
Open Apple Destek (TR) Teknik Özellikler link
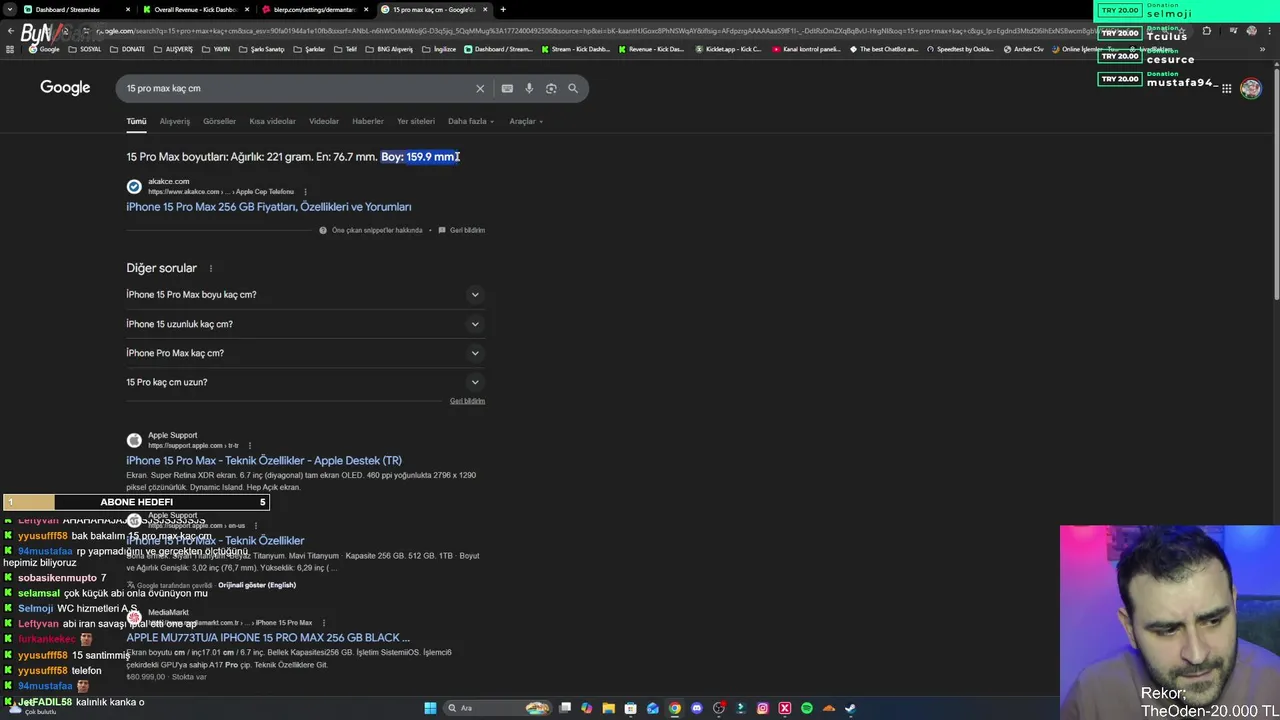[x=264, y=460]
